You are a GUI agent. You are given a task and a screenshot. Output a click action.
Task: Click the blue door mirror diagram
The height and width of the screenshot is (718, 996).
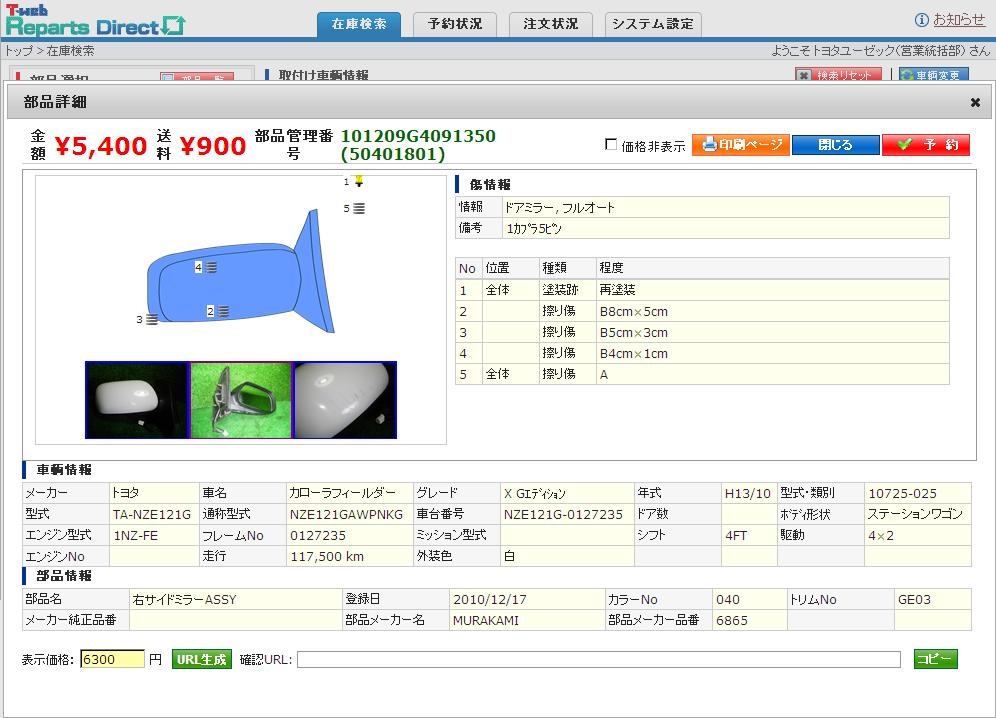241,273
